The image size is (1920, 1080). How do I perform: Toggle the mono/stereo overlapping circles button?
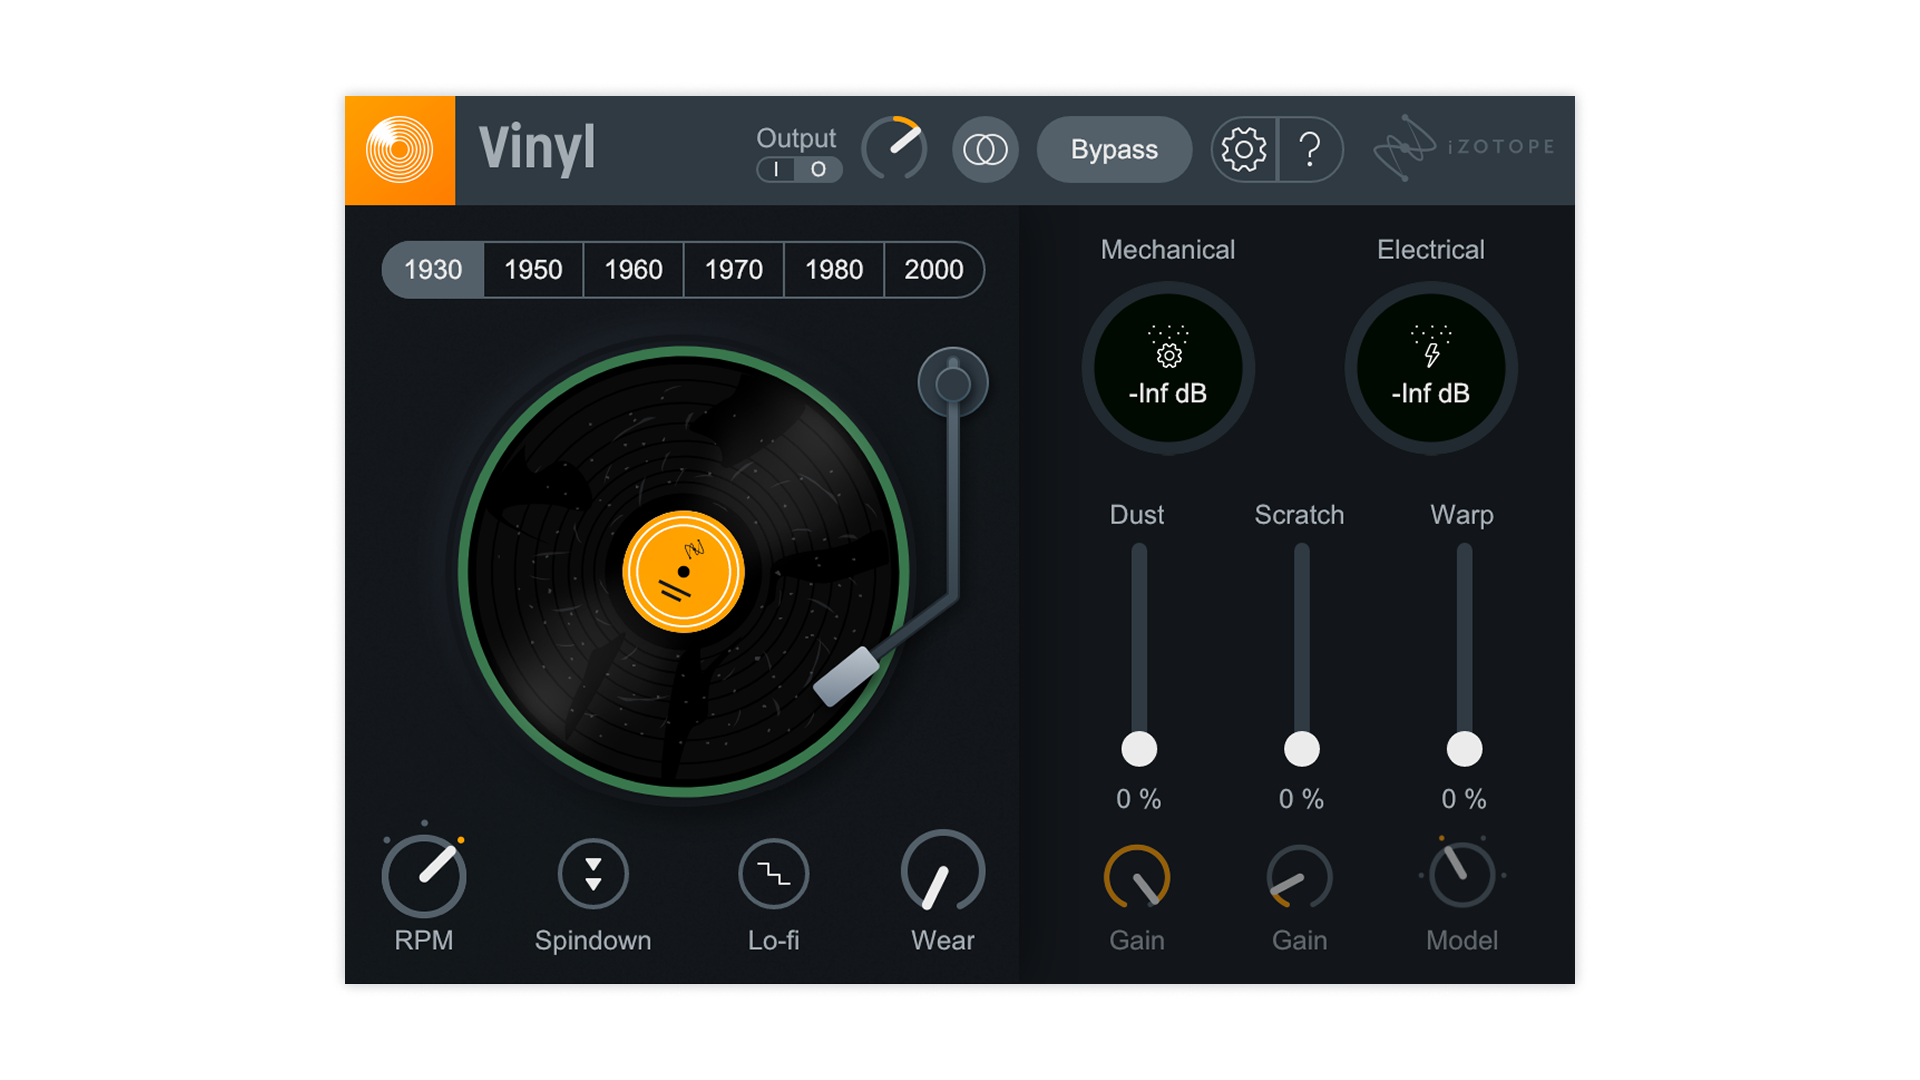click(x=985, y=150)
